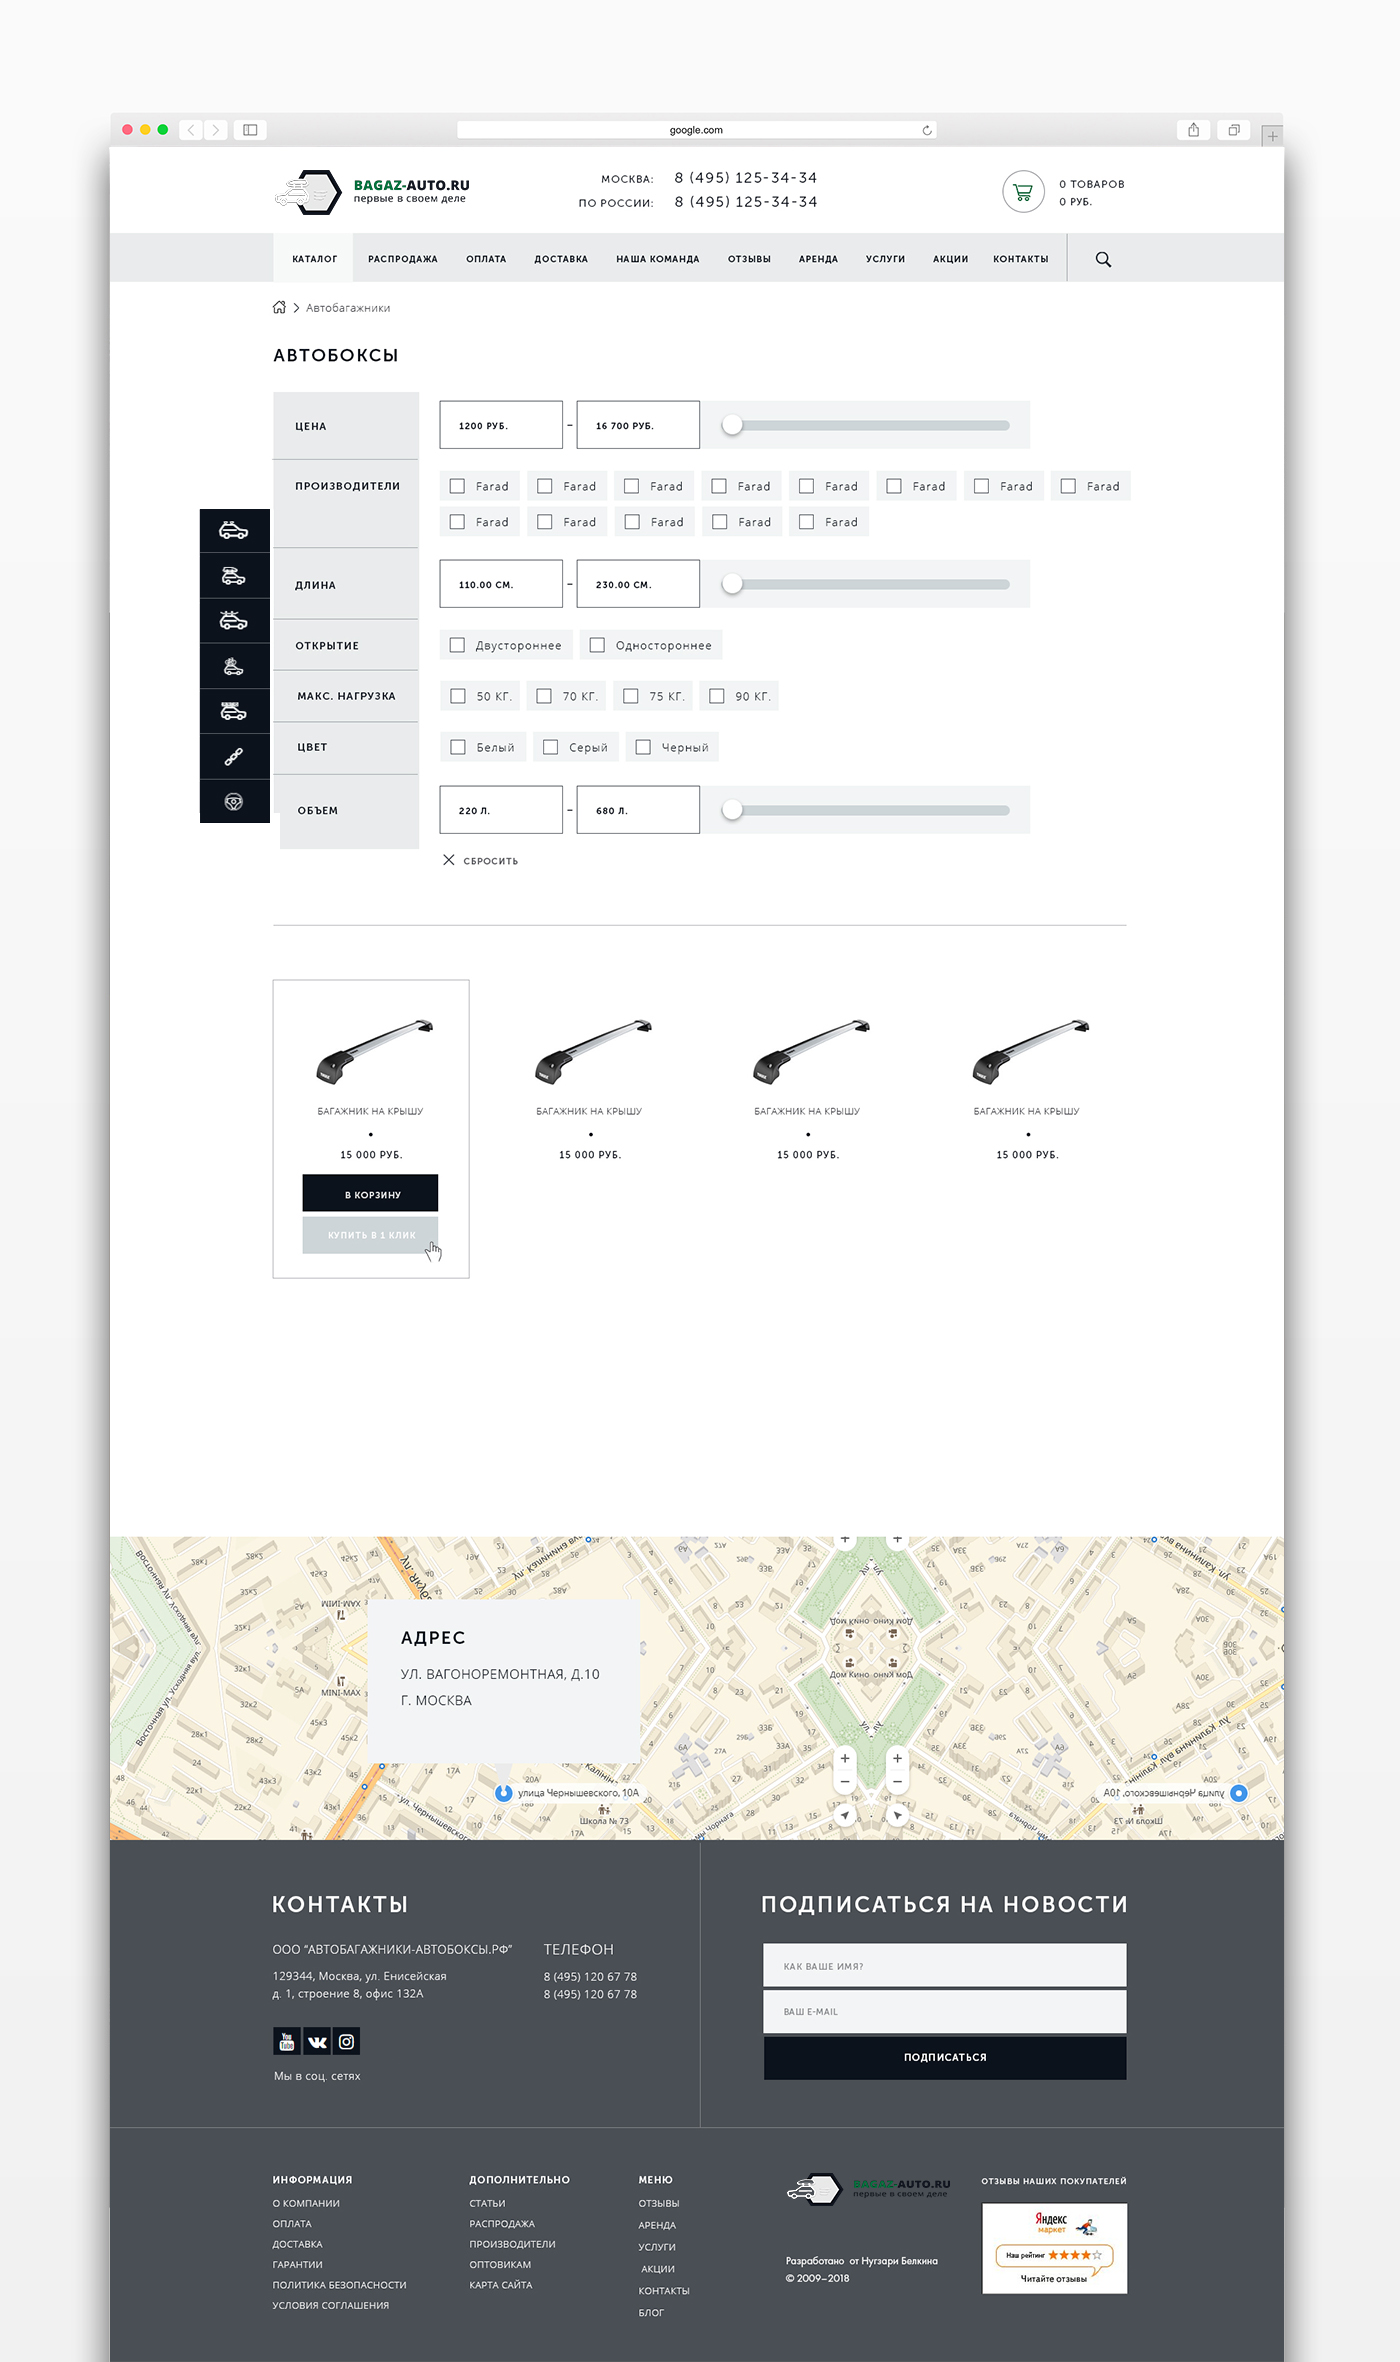Click the length (Длина) slider handle

pos(733,584)
